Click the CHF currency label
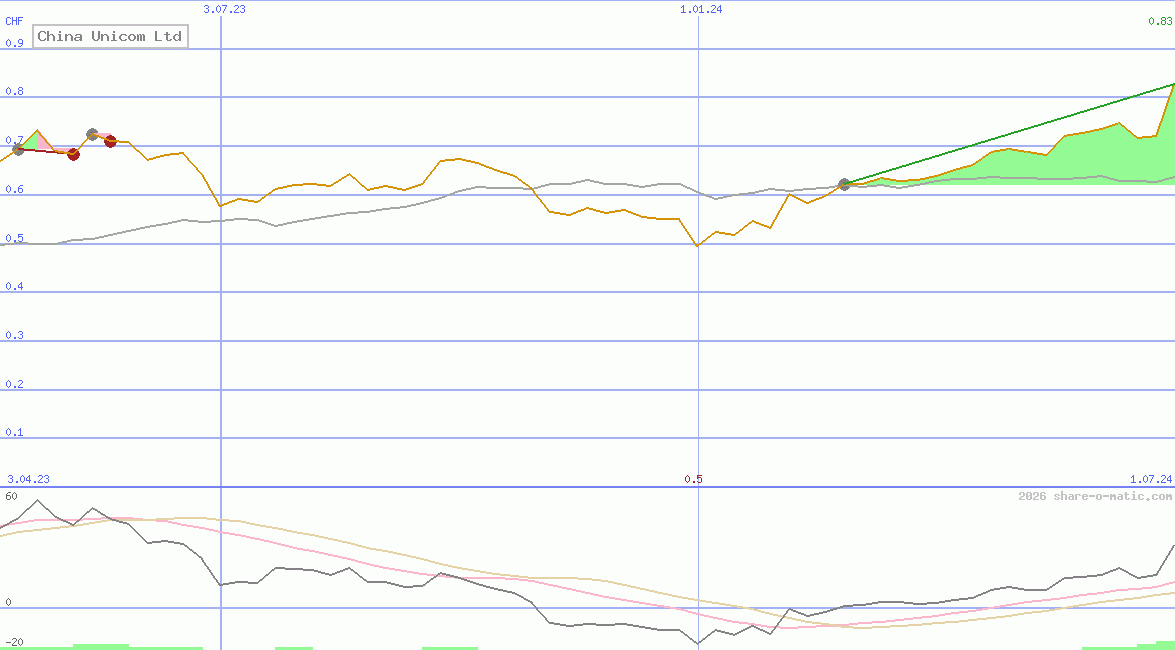This screenshot has width=1175, height=650. (13, 21)
